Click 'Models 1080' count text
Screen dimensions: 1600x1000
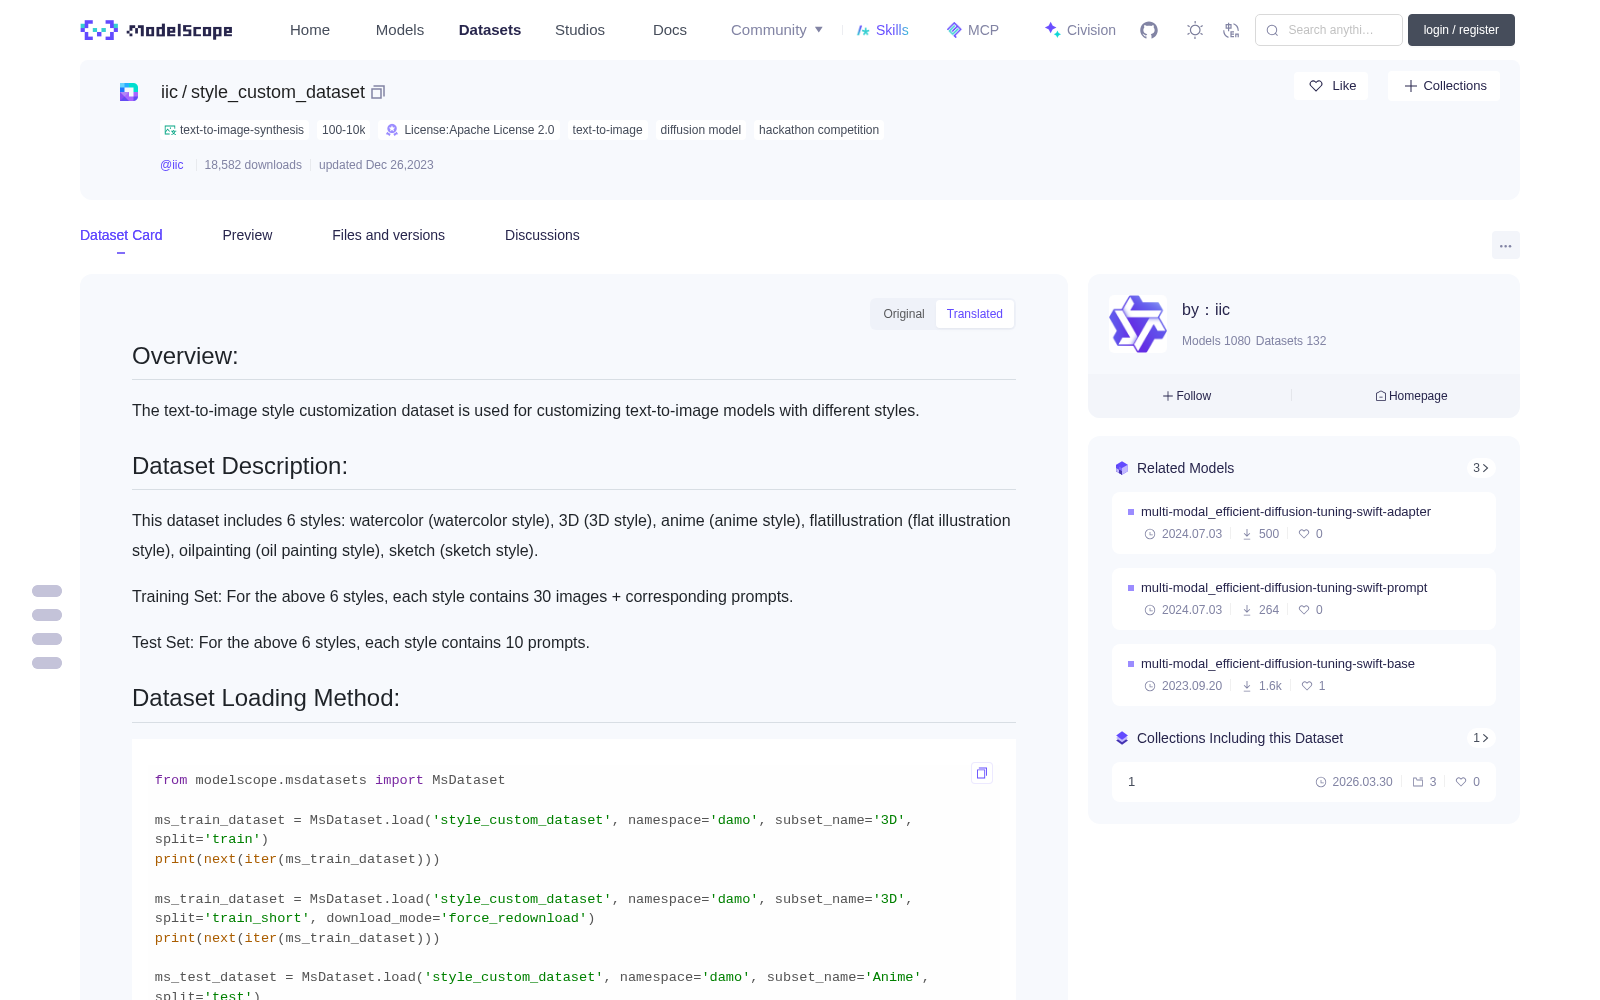click(x=1216, y=341)
